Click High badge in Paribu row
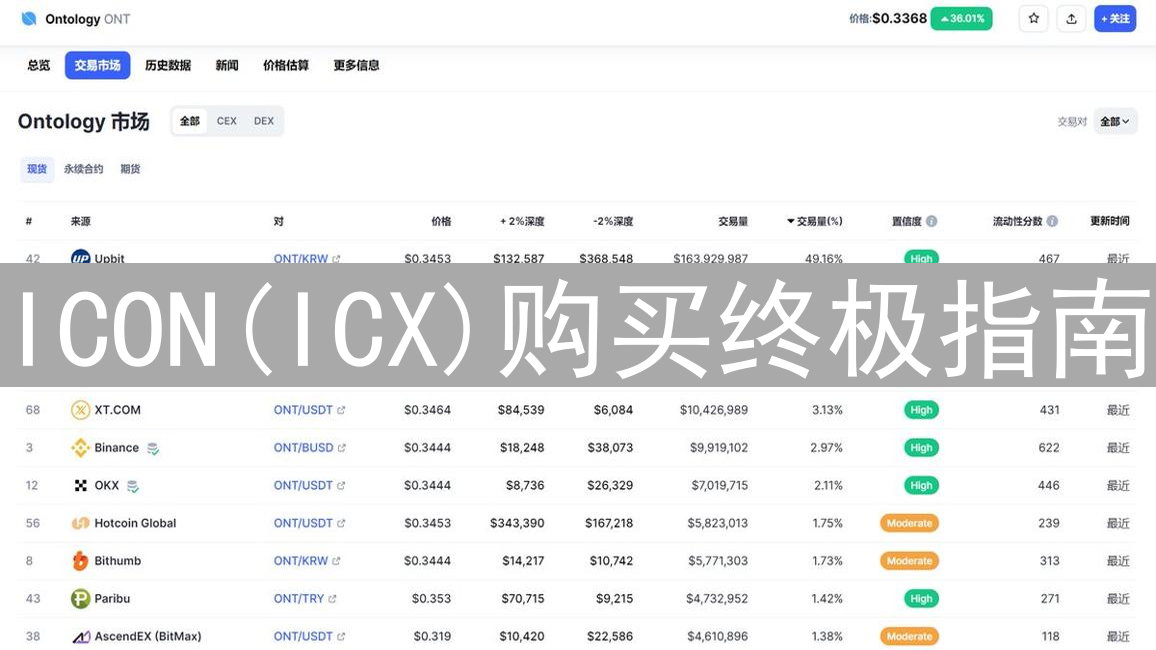This screenshot has height=650, width=1156. [x=921, y=598]
